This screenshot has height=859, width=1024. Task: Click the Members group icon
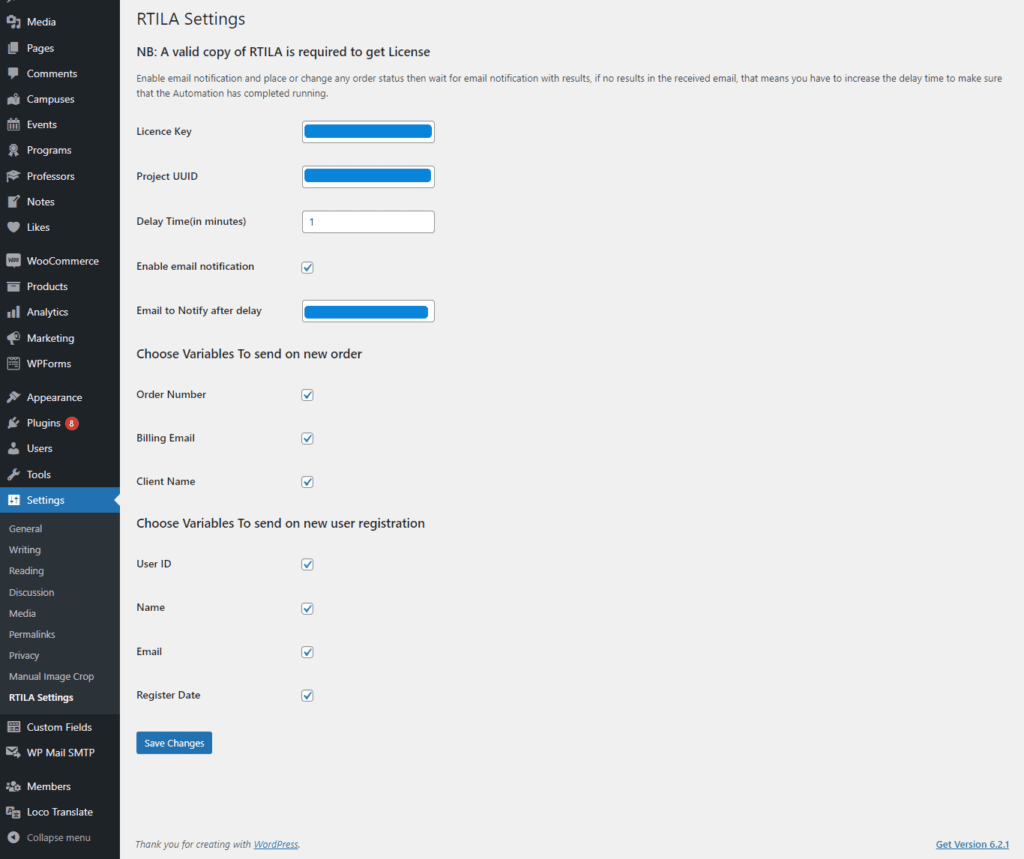coord(13,786)
